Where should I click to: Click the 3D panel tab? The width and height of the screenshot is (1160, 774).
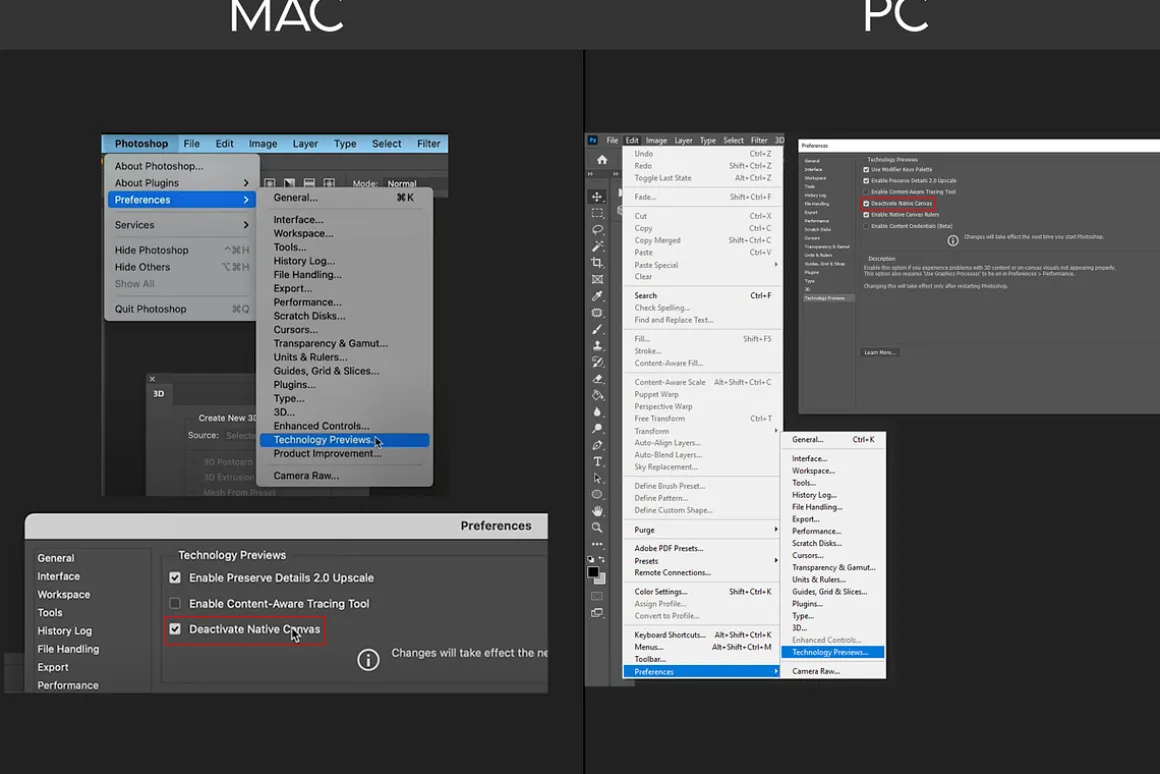pos(158,394)
